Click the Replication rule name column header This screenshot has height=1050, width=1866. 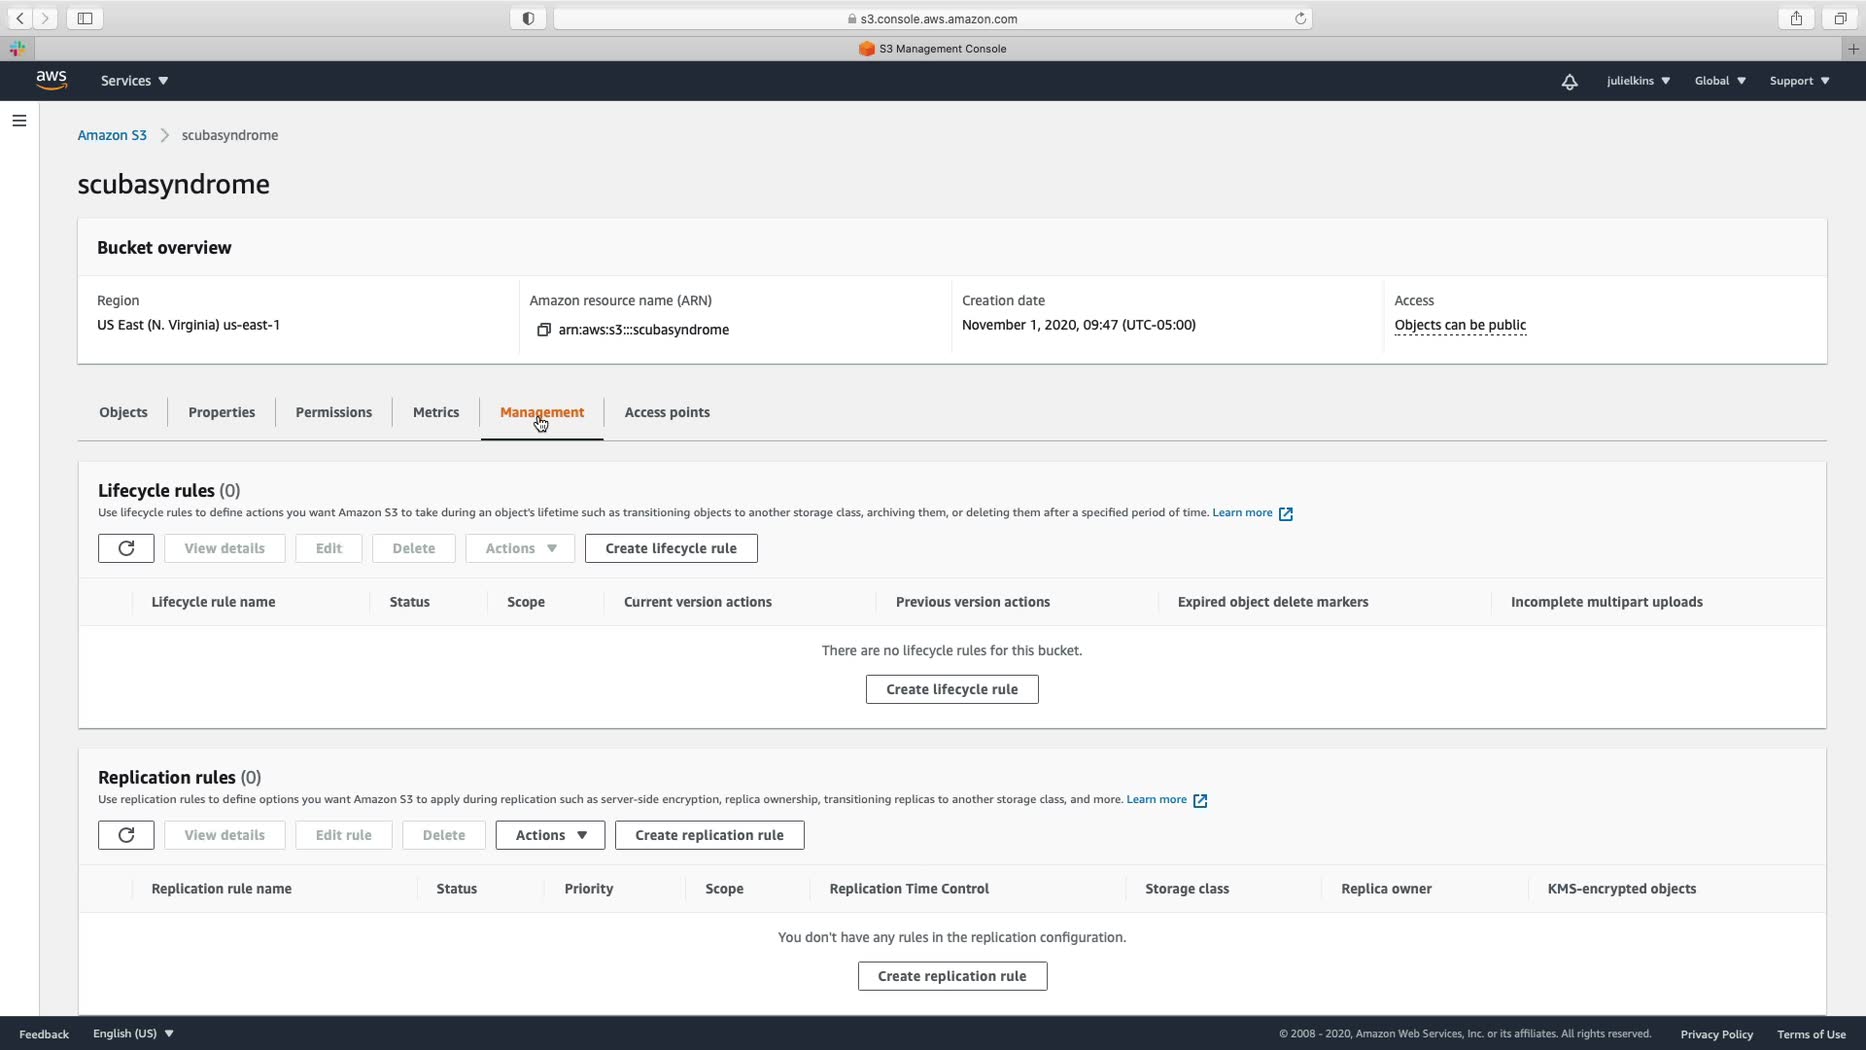point(221,889)
